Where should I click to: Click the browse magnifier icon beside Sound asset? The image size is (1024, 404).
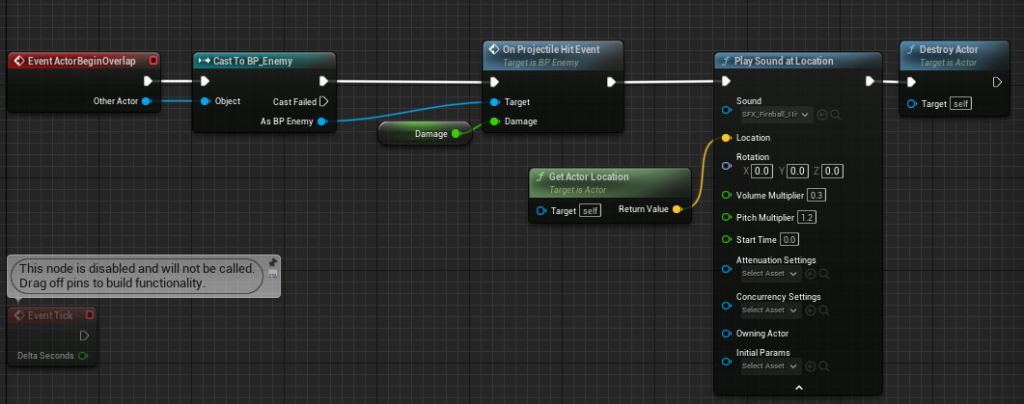pos(835,115)
